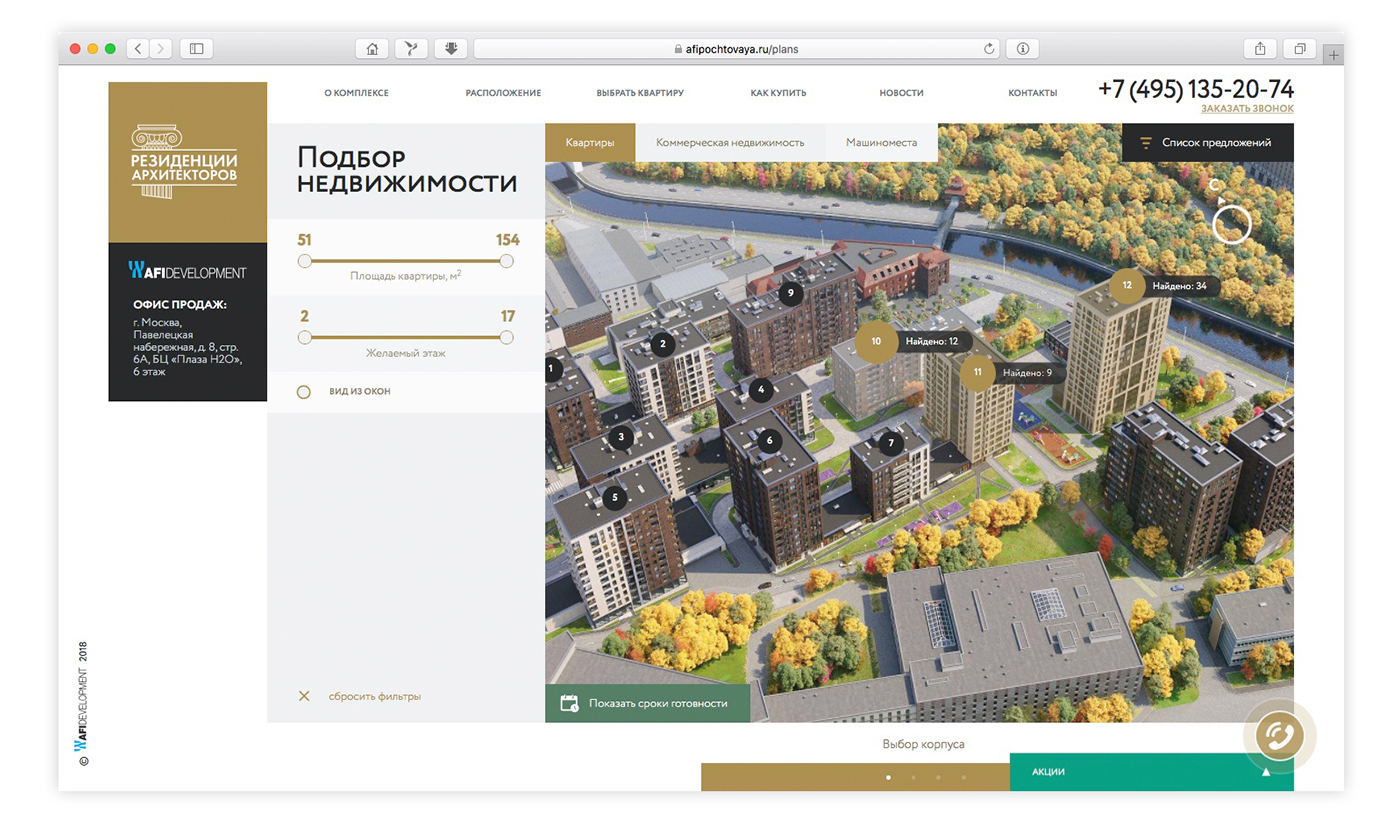The width and height of the screenshot is (1400, 820).
Task: Expand the Акции panel arrow
Action: [1266, 772]
